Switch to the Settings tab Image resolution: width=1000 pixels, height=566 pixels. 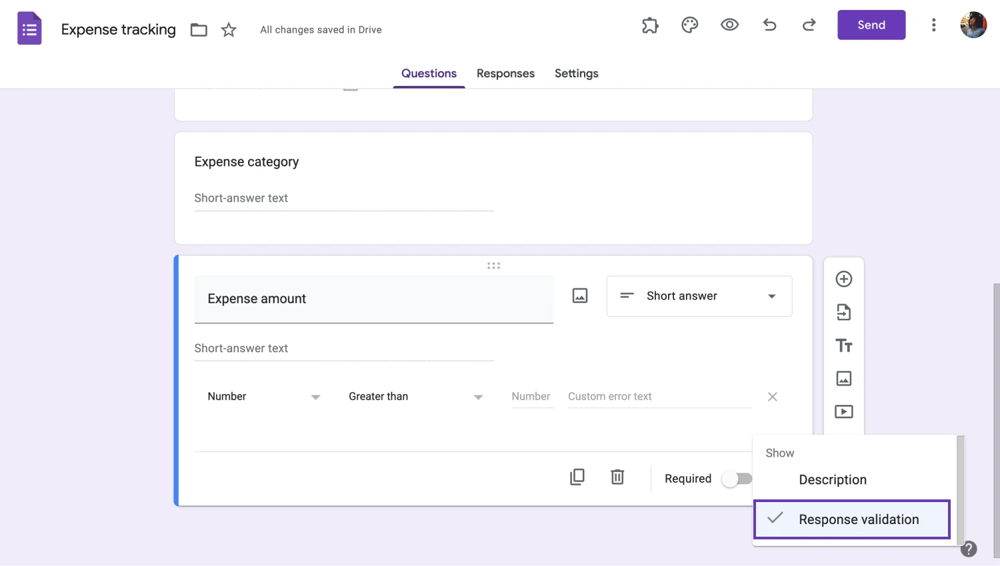576,74
